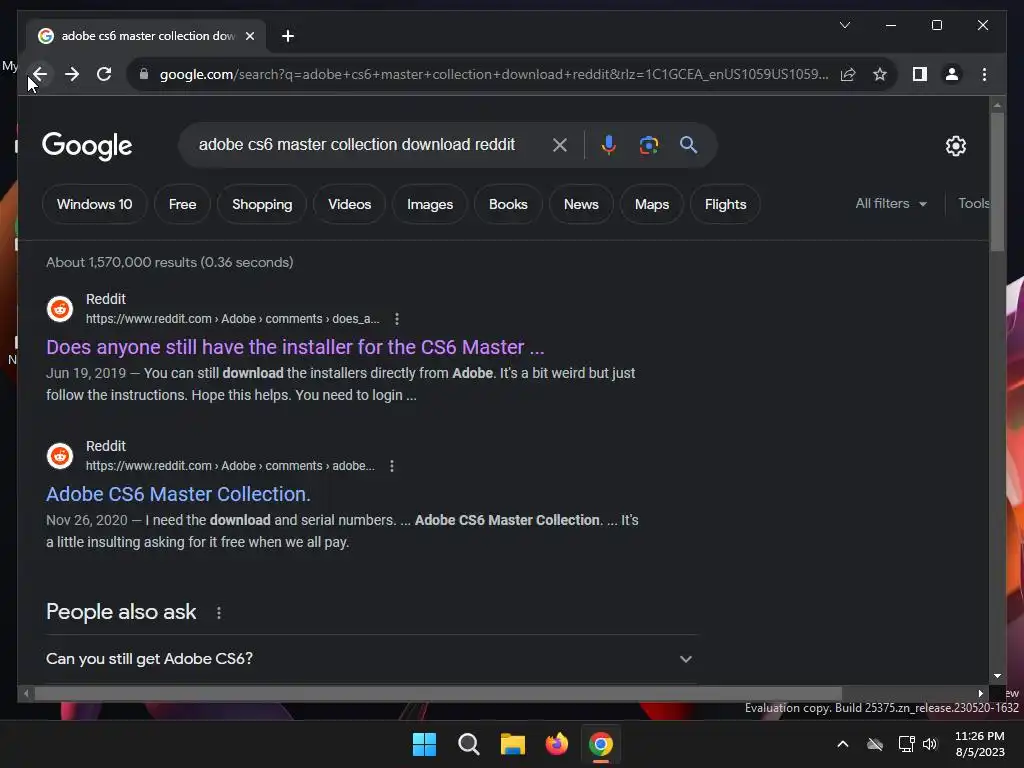Viewport: 1024px width, 768px height.
Task: Switch to Videos results
Action: pos(349,204)
